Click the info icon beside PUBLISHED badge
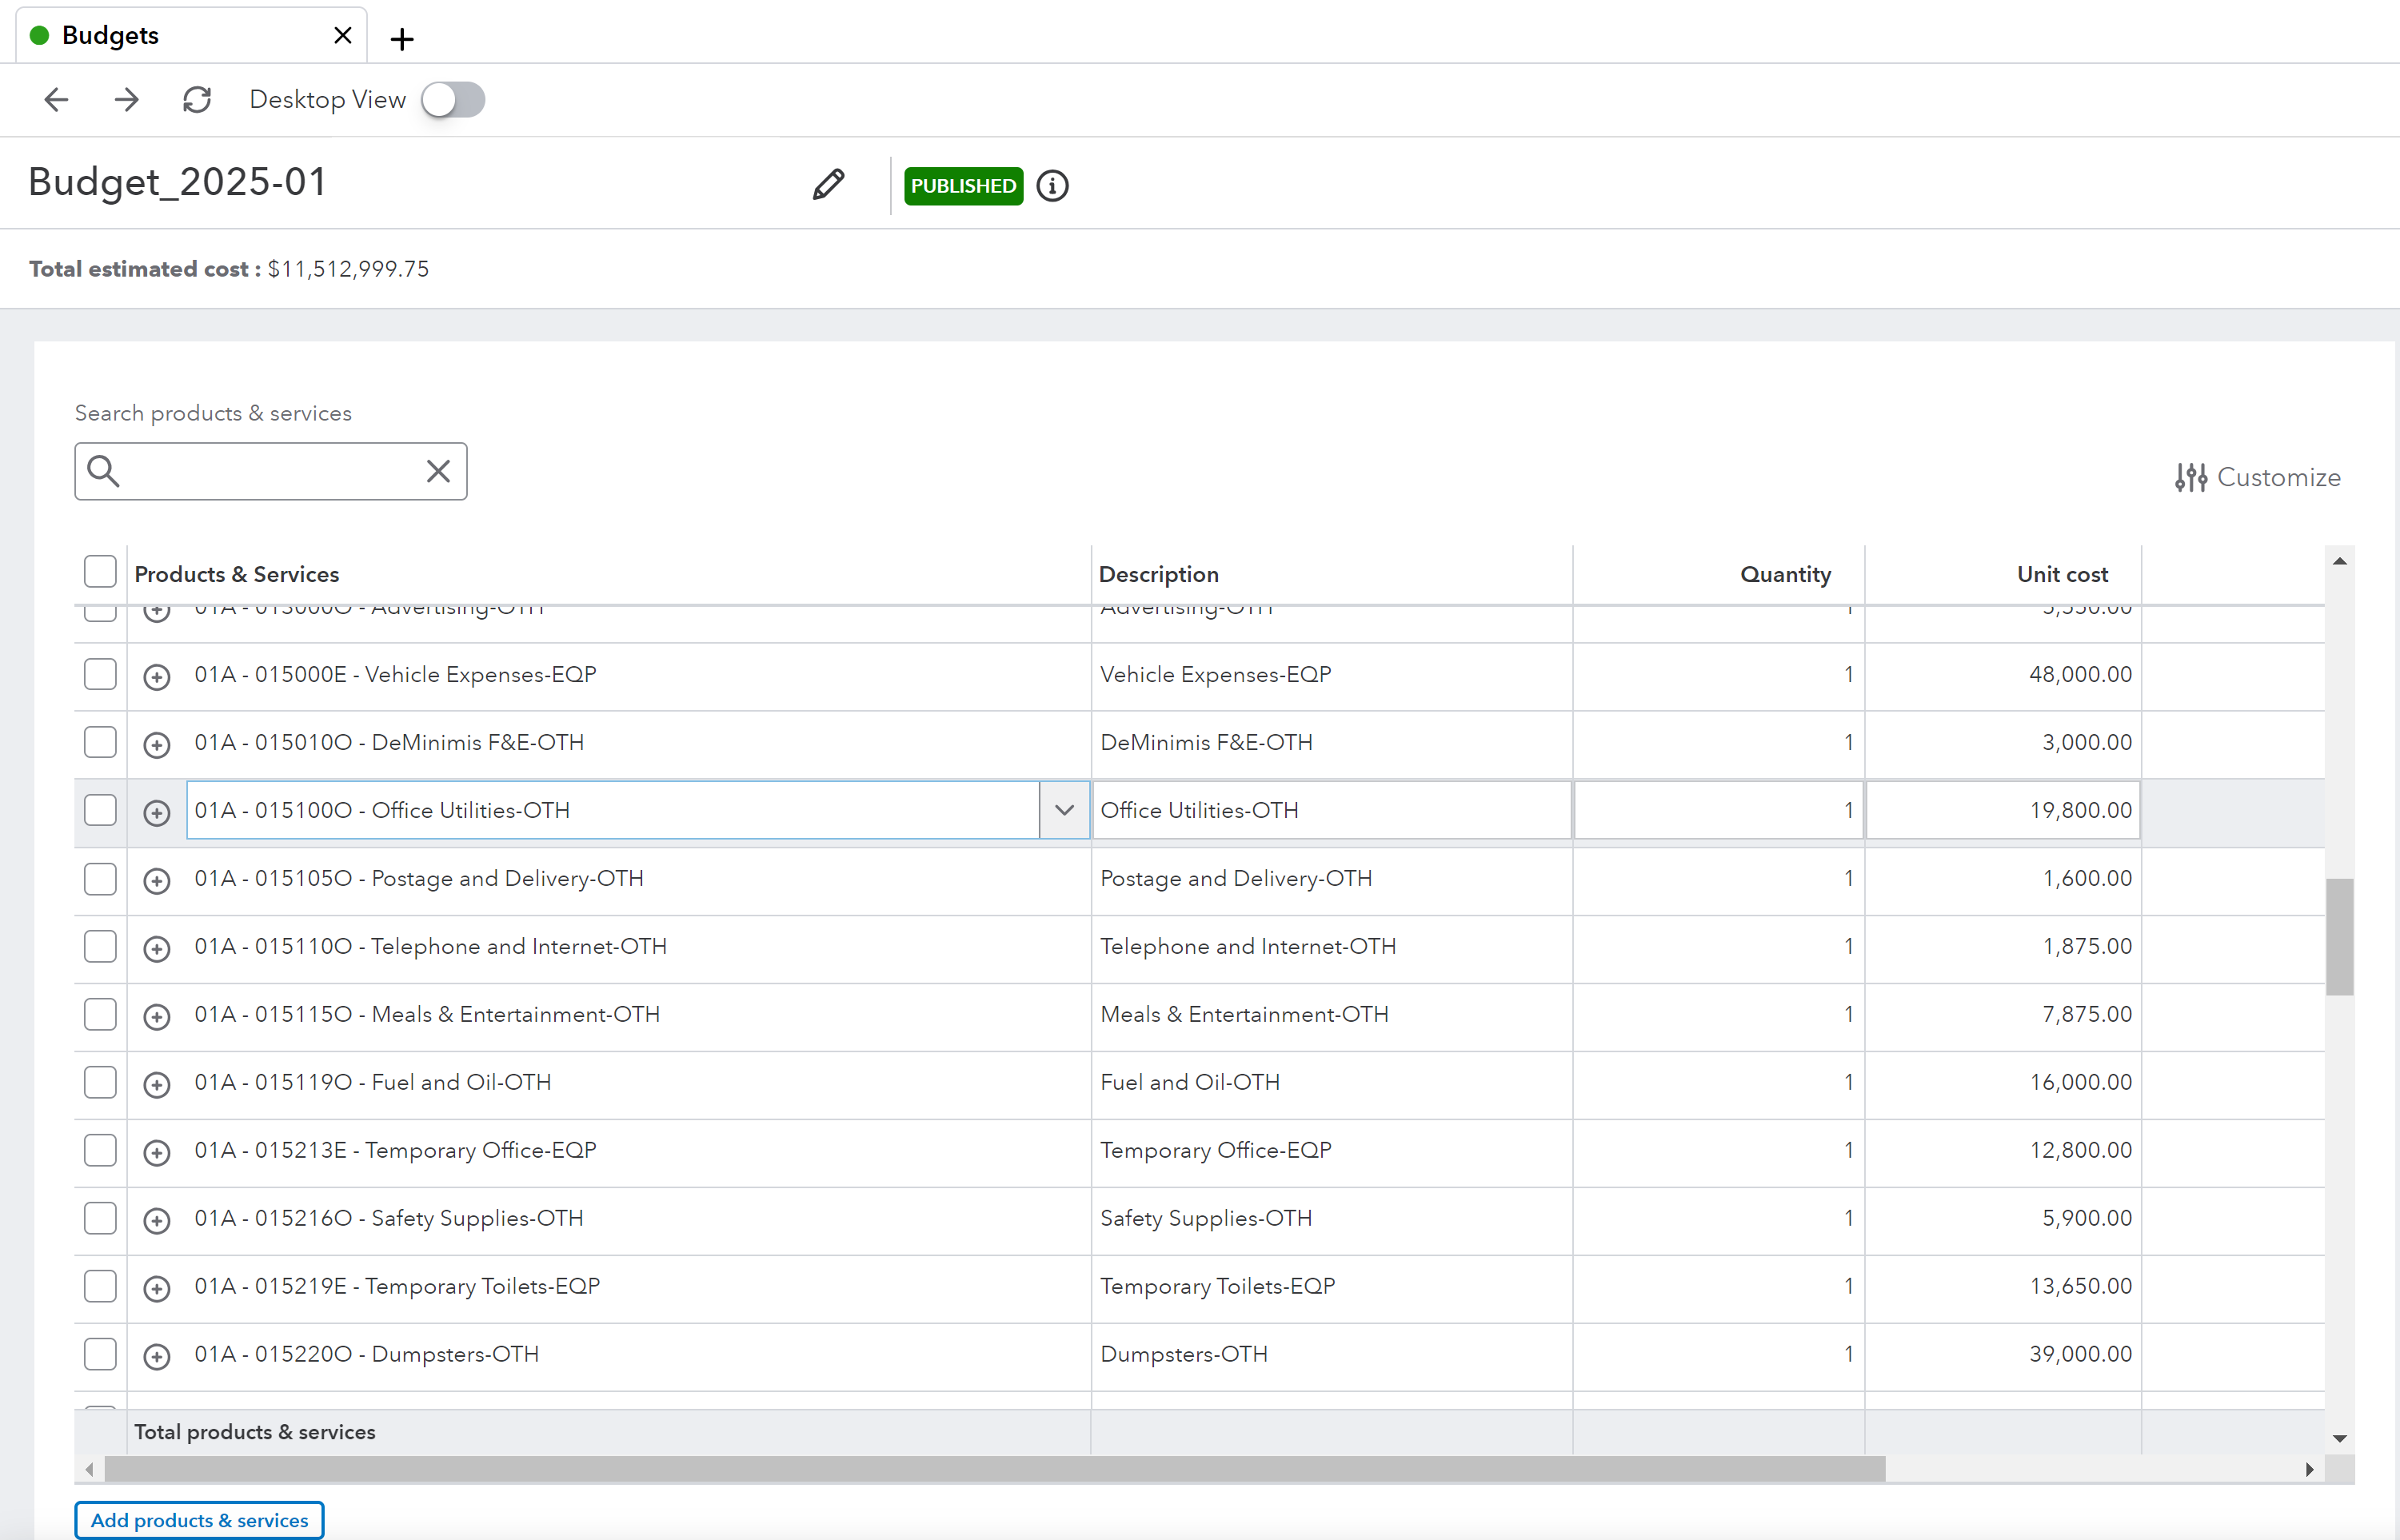This screenshot has width=2400, height=1540. click(1052, 186)
